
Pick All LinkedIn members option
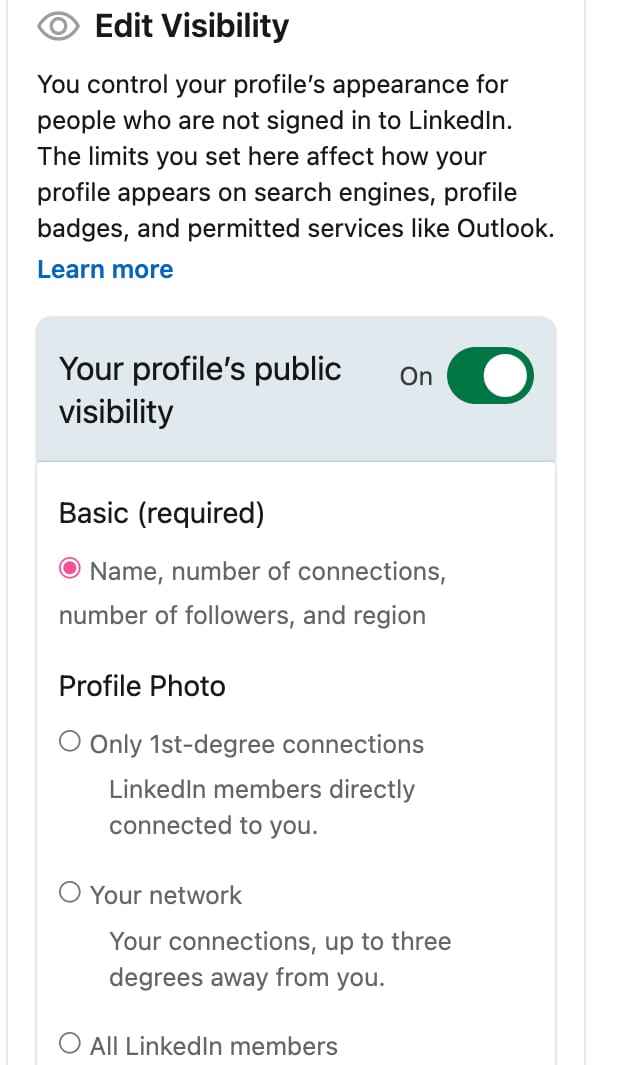(70, 1042)
